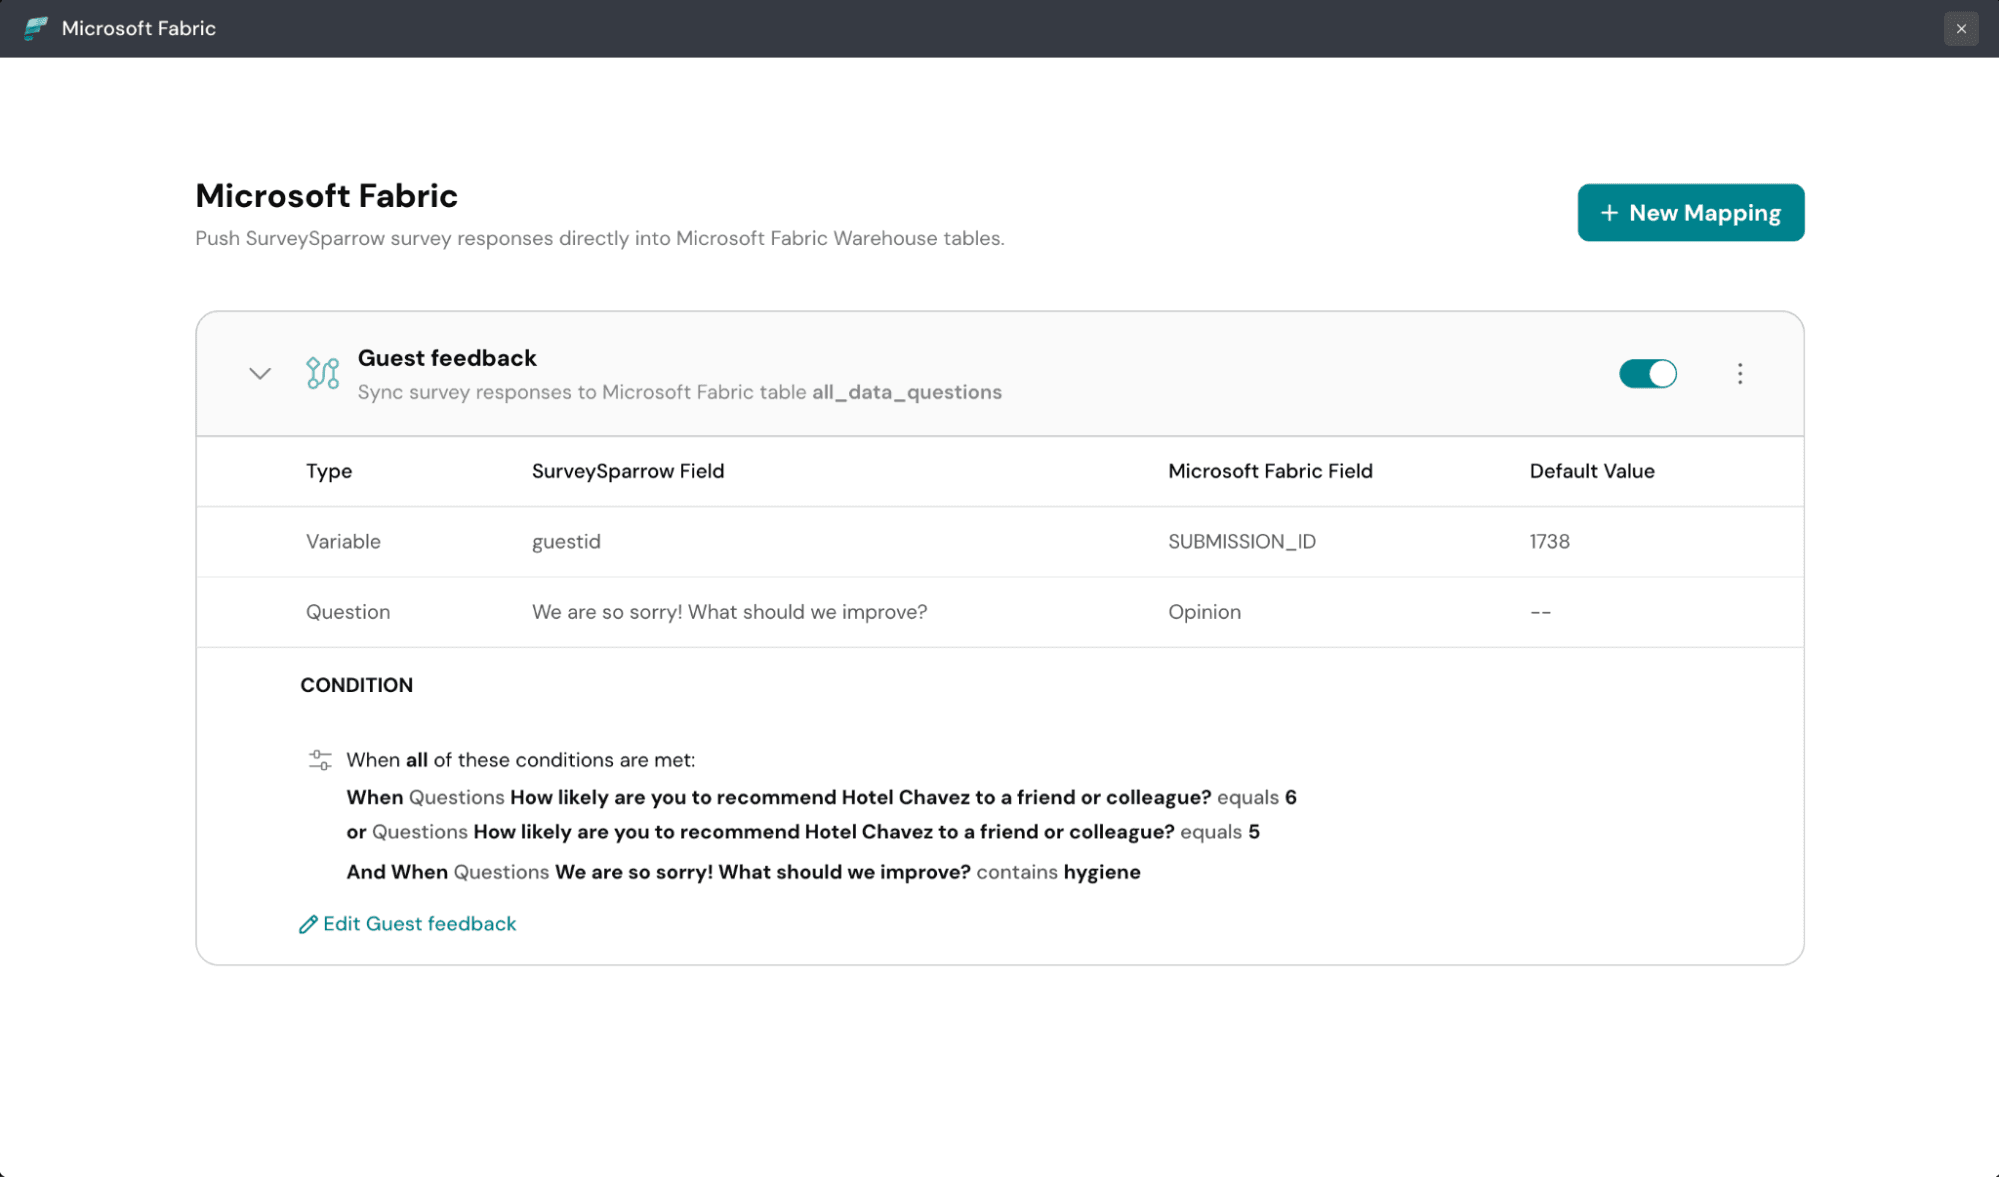
Task: Collapse the Guest feedback mapping chevron
Action: pyautogui.click(x=260, y=373)
